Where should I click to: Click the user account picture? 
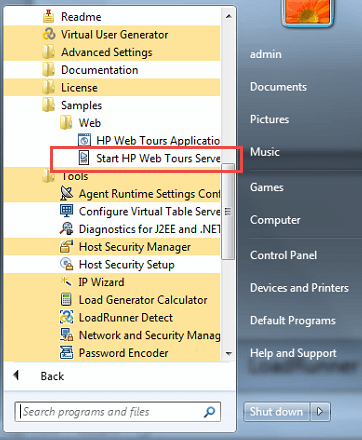point(308,12)
